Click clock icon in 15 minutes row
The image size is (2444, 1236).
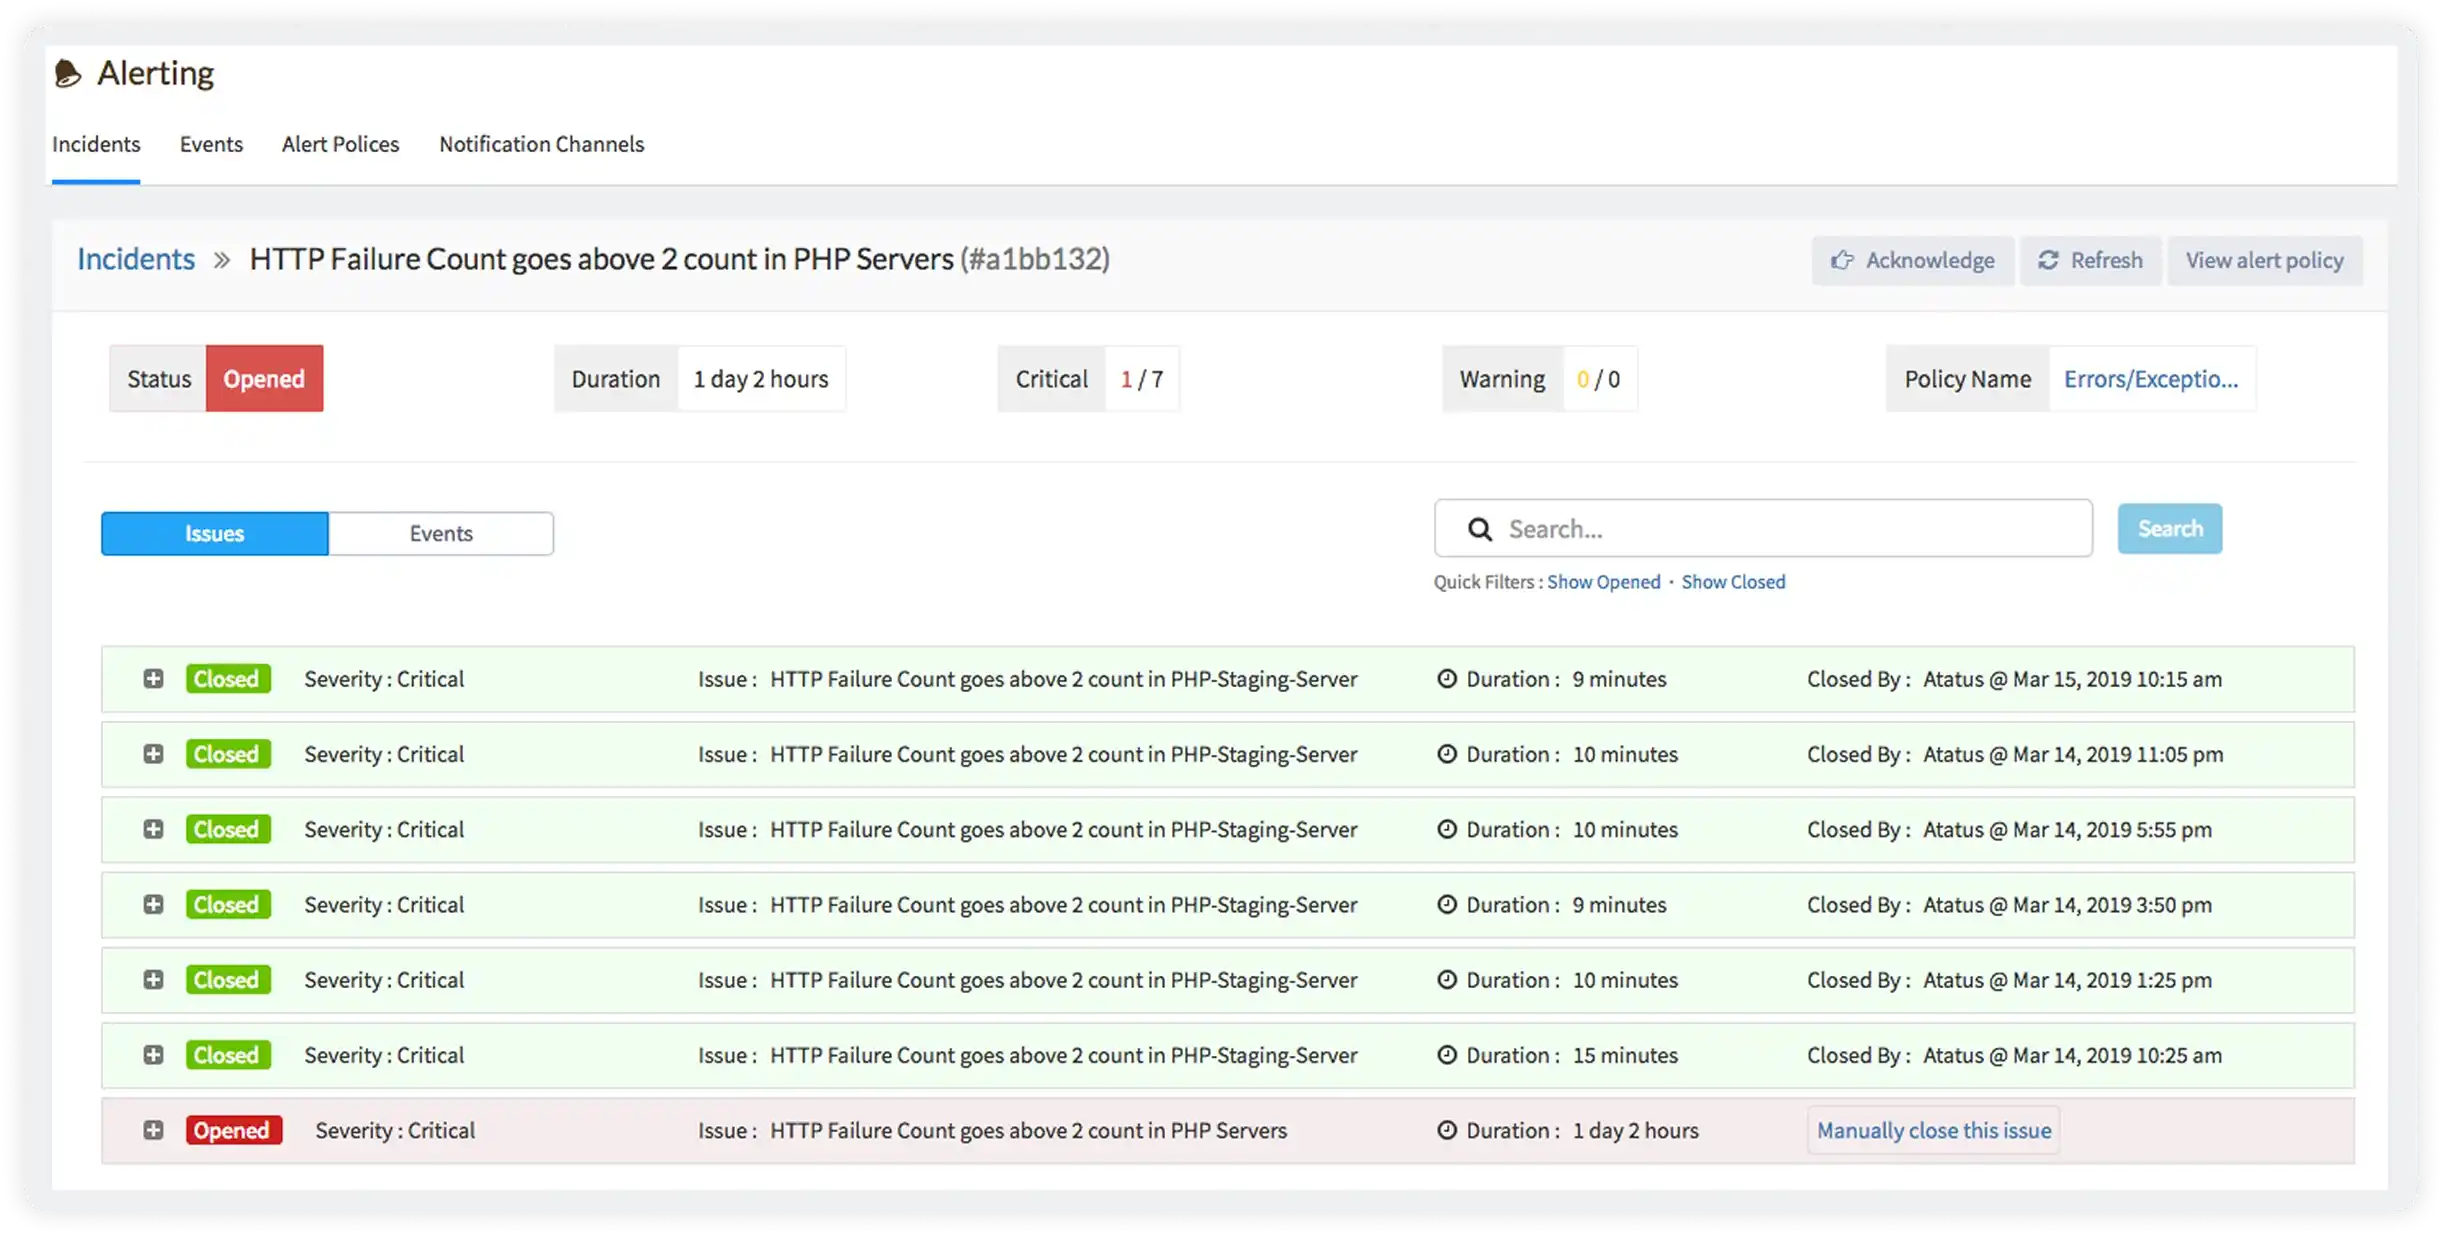[1446, 1055]
